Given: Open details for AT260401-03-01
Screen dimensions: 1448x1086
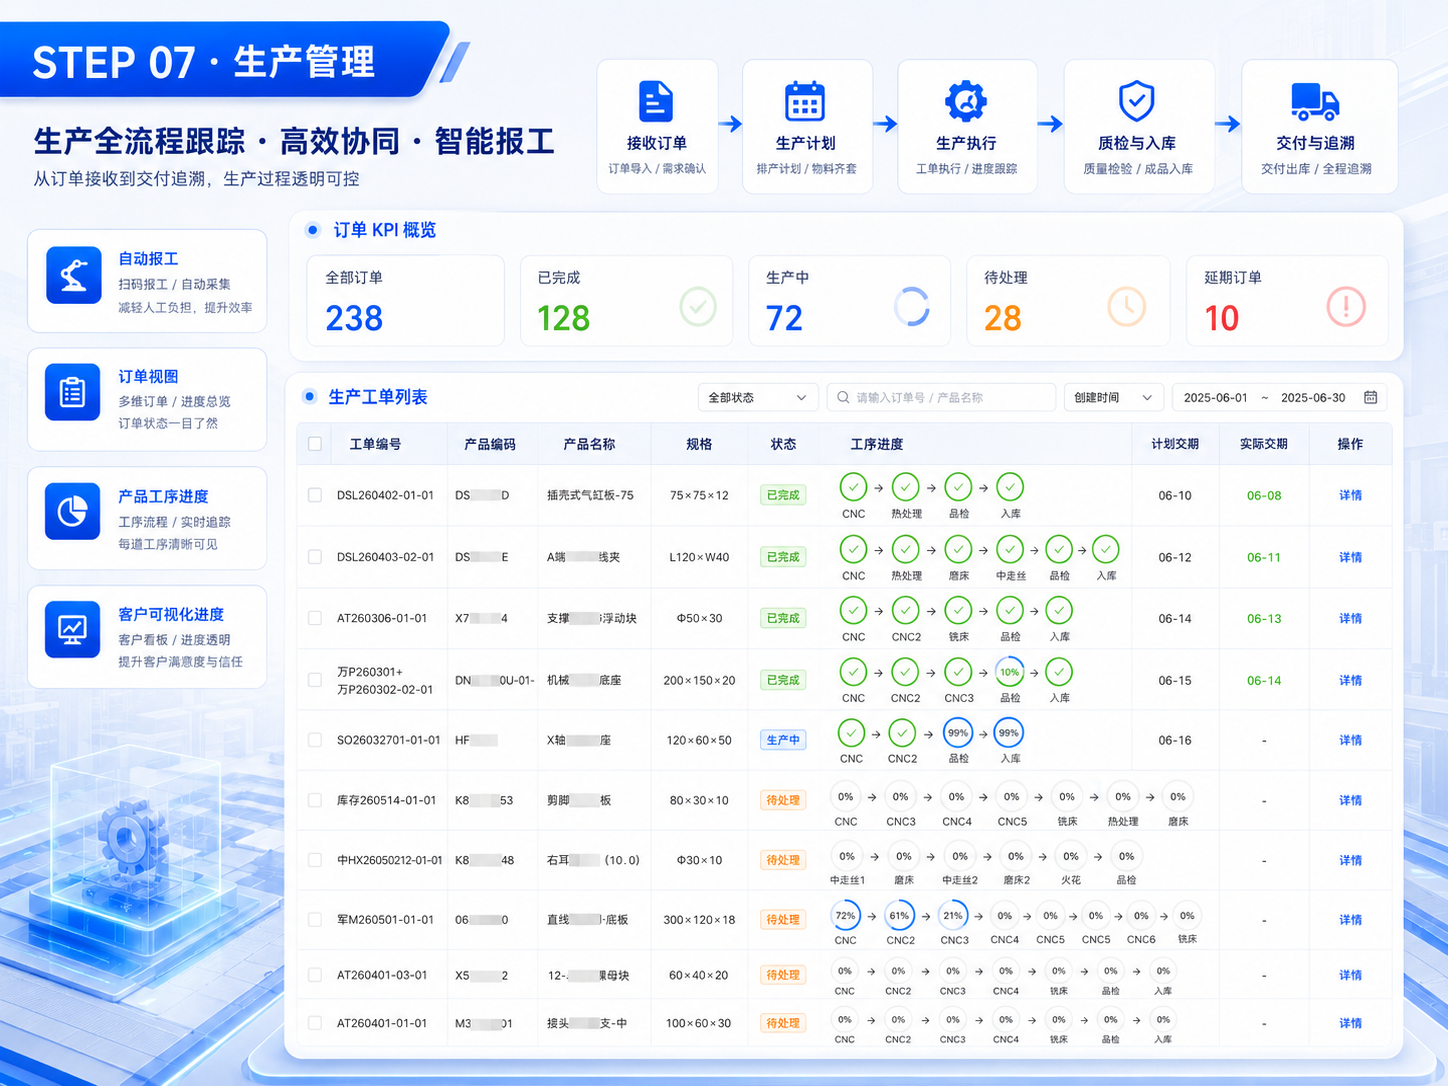Looking at the screenshot, I should (1350, 975).
